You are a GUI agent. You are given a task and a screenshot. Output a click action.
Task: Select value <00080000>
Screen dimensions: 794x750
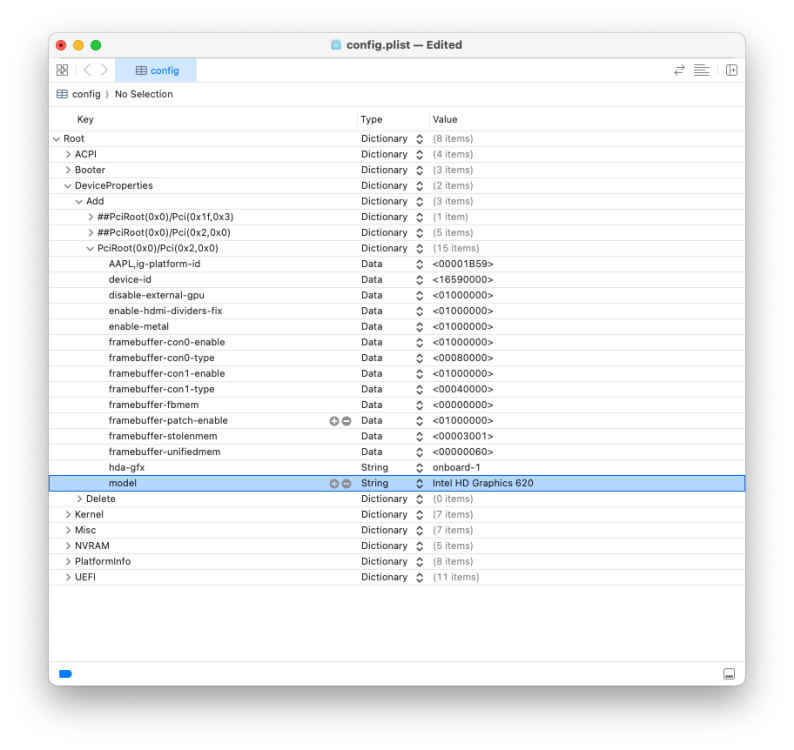(x=463, y=358)
